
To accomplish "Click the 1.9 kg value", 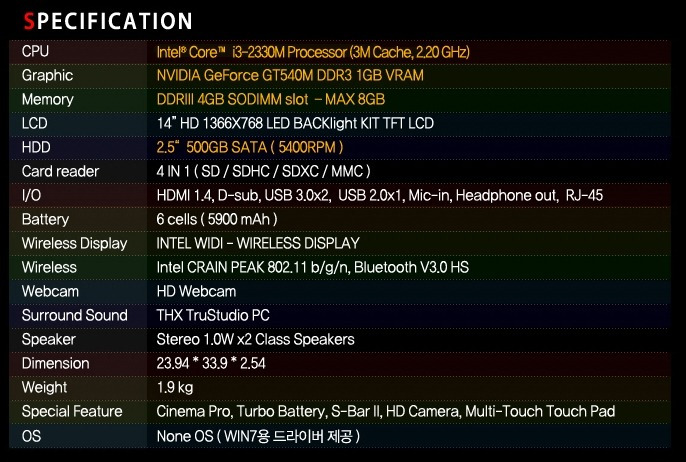I will coord(175,387).
